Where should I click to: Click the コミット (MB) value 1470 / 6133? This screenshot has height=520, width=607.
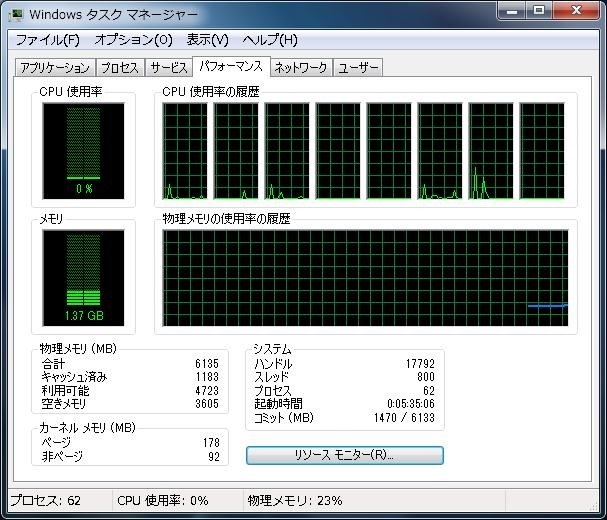[405, 418]
